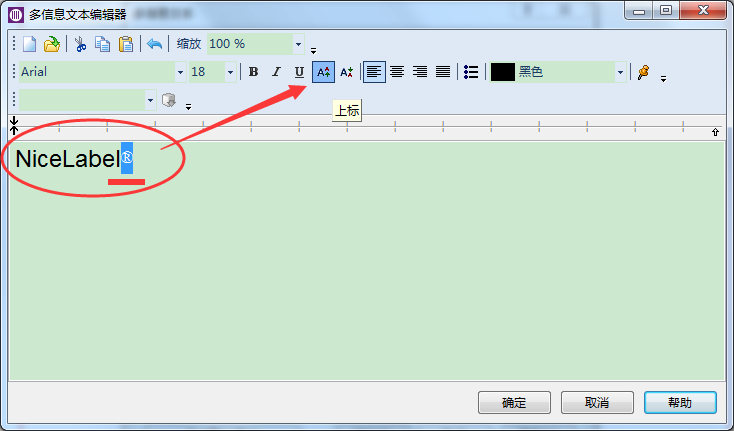Image resolution: width=734 pixels, height=431 pixels.
Task: Click the highlighted ® symbol
Action: [x=127, y=158]
